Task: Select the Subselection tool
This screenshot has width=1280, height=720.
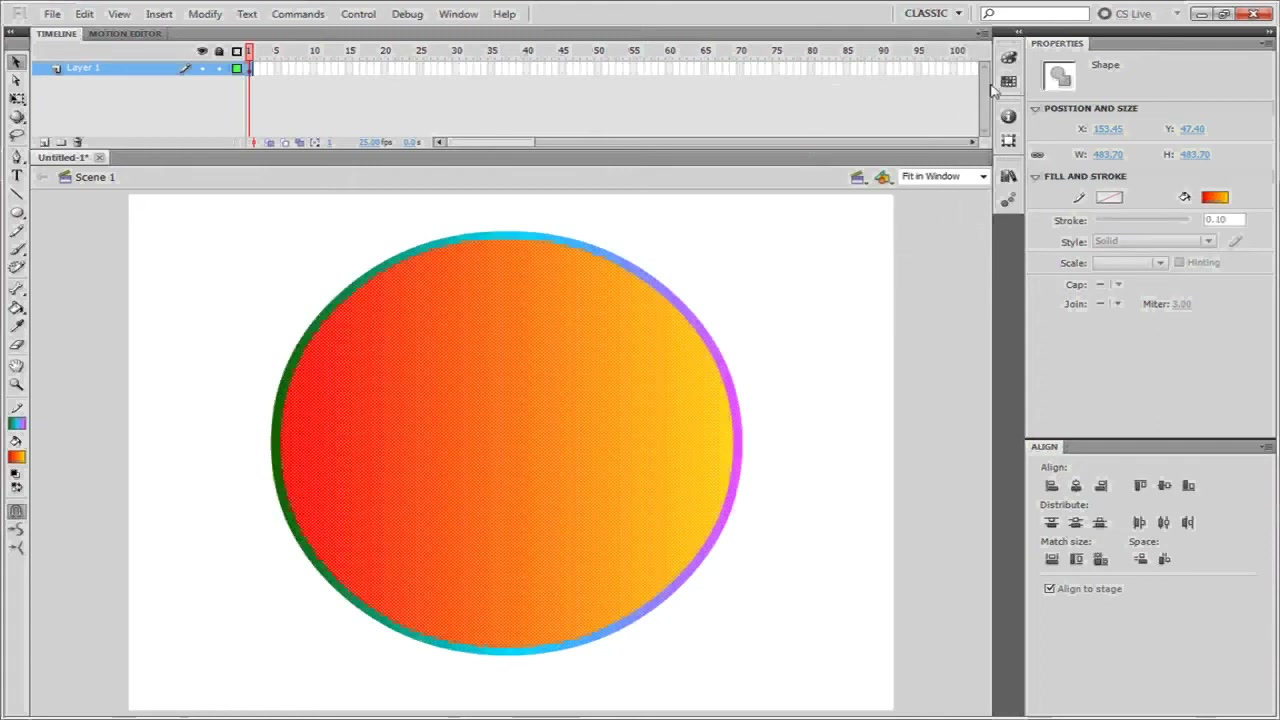Action: point(16,80)
